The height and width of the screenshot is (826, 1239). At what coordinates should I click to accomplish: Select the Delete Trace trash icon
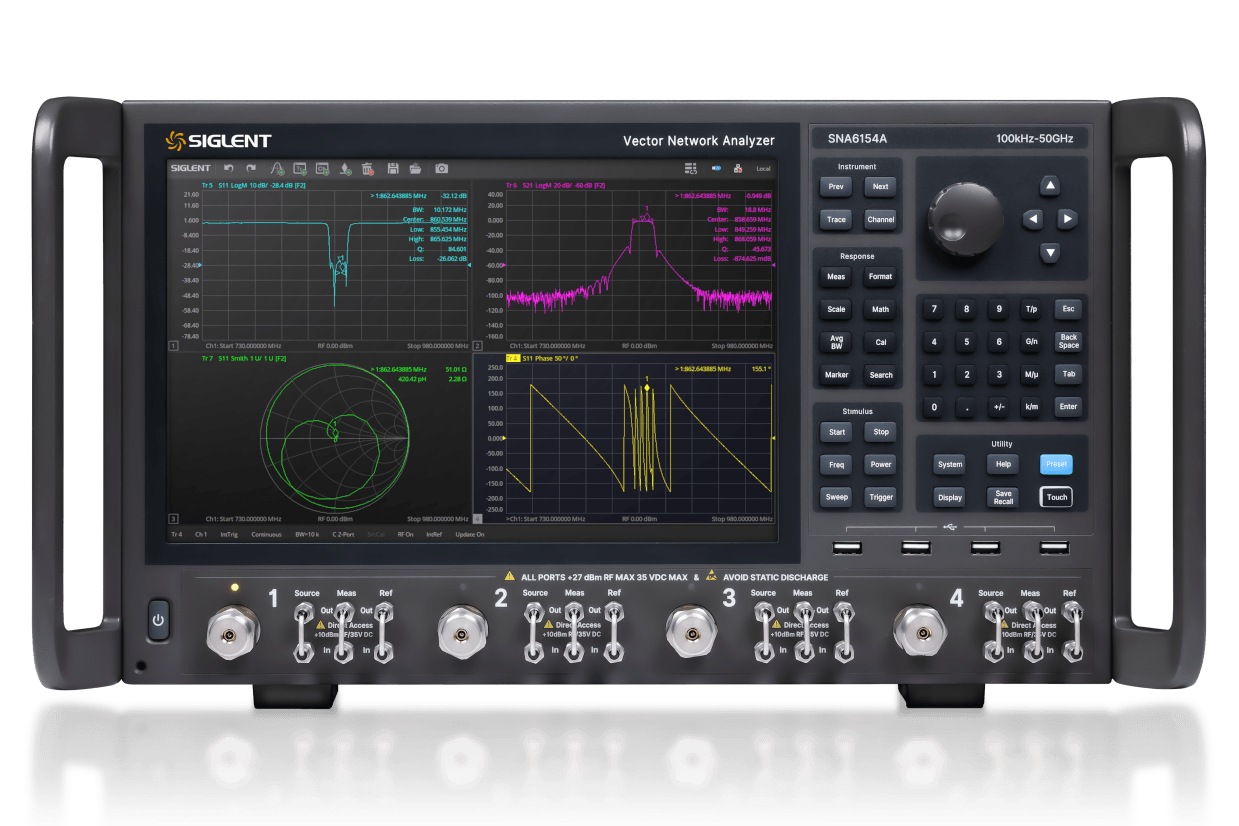point(367,168)
